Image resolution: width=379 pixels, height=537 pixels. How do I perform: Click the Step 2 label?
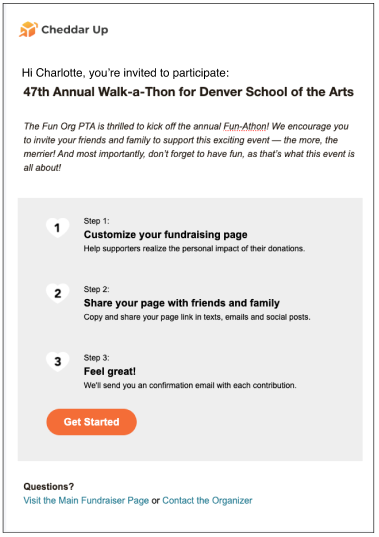pos(97,289)
